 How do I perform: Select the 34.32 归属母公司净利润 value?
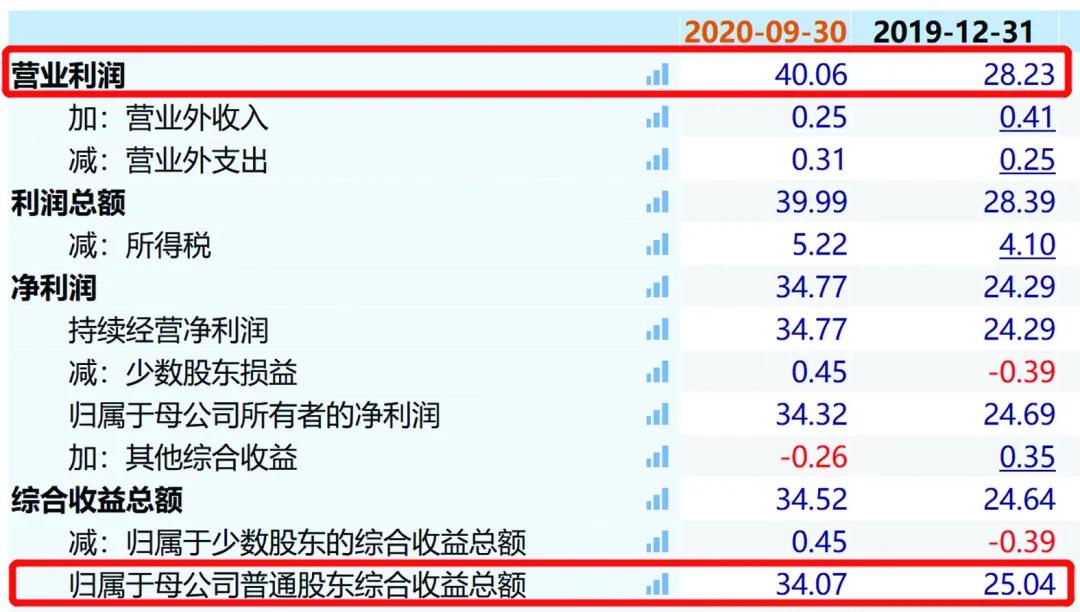tap(811, 415)
